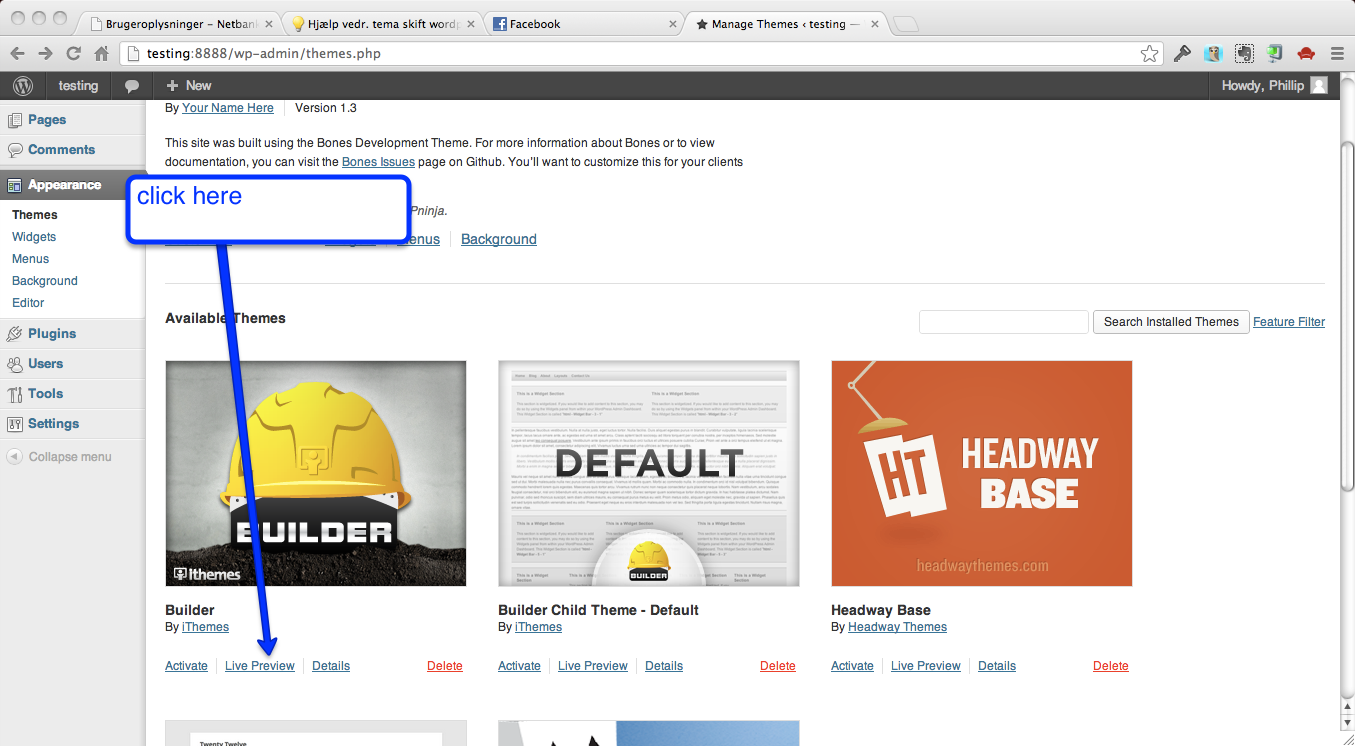Activate the Builder theme

186,666
